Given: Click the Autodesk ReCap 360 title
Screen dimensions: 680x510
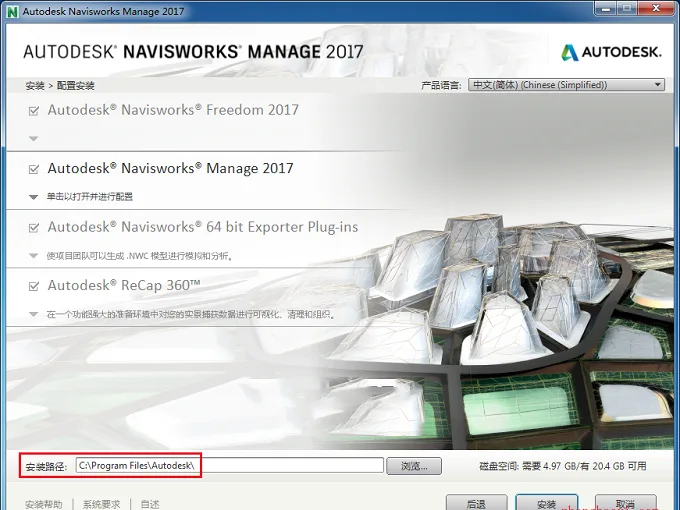Looking at the screenshot, I should click(x=124, y=285).
